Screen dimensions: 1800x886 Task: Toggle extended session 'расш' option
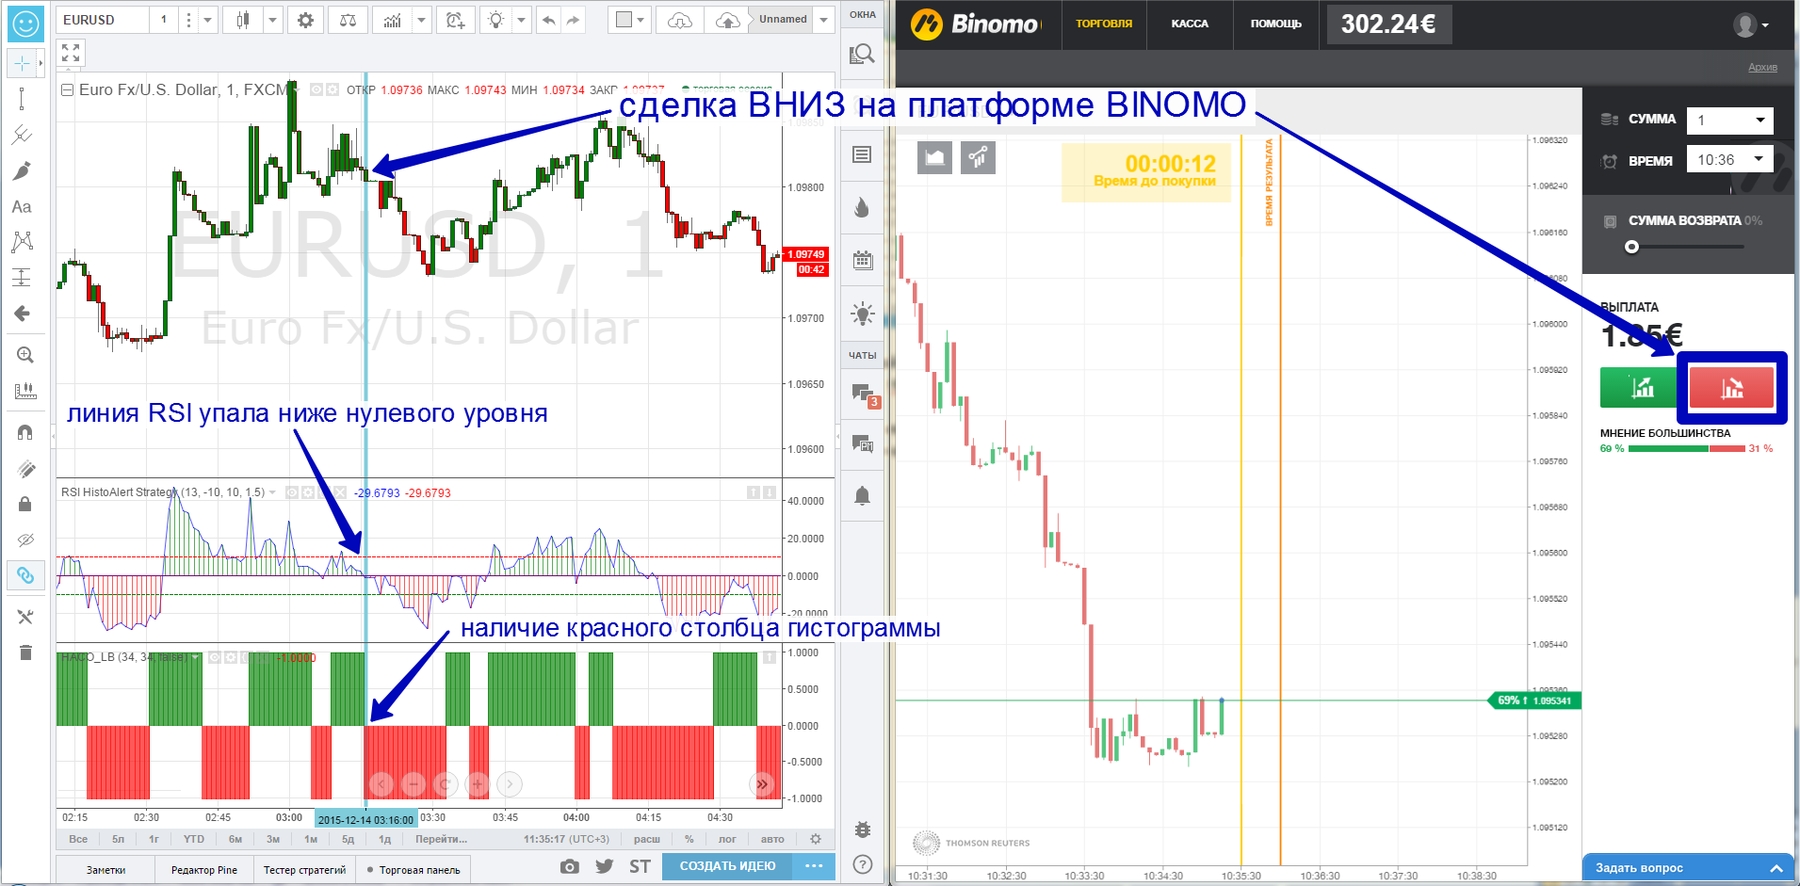pos(647,839)
